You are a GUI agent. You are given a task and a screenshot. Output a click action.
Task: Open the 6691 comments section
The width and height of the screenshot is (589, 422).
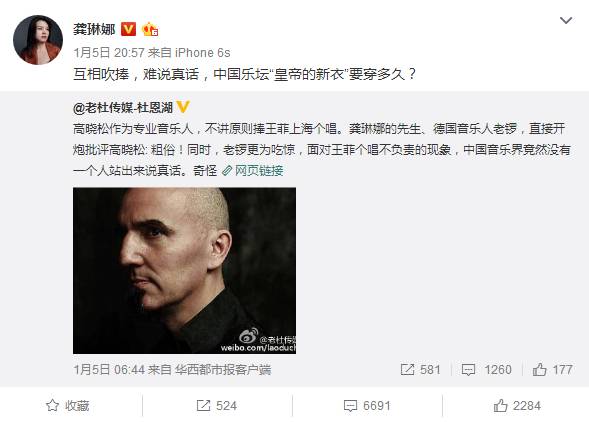coord(367,406)
